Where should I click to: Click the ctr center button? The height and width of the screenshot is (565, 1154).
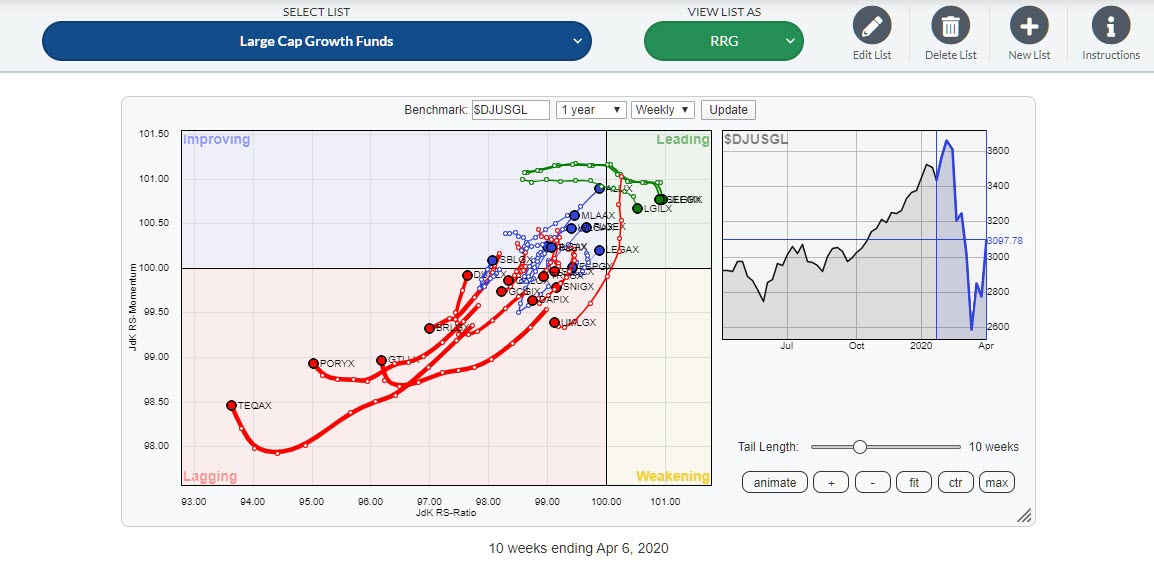pos(955,483)
